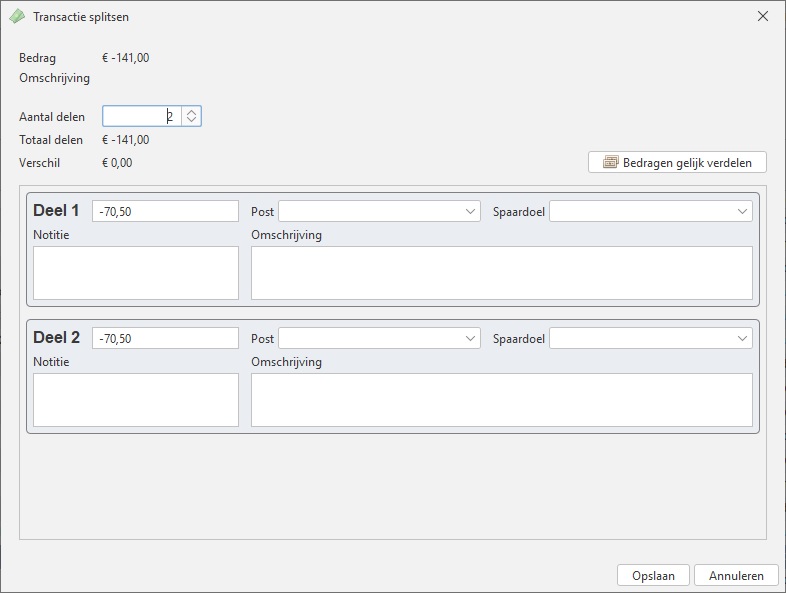
Task: Select the Omschrijving text area in Deel 2
Action: [501, 400]
